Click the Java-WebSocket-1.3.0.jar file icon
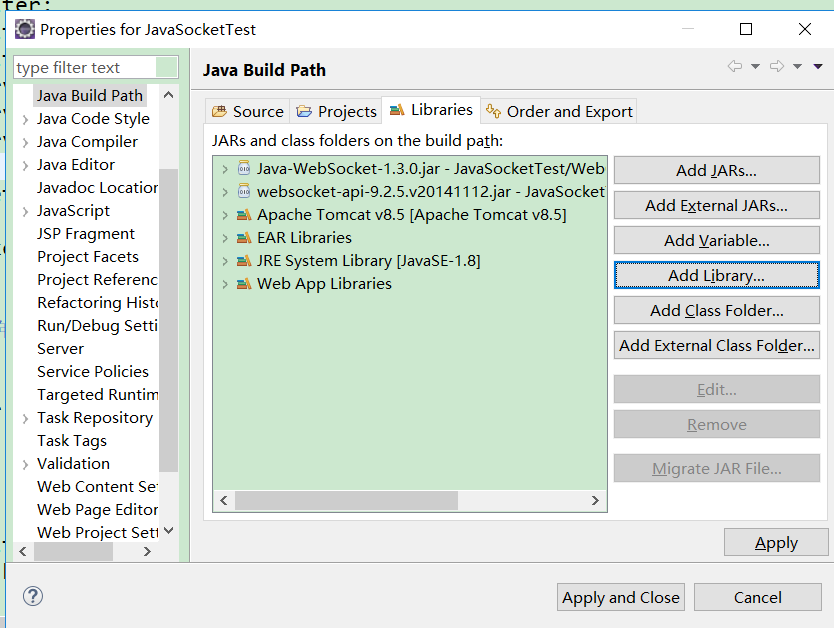 [x=244, y=169]
